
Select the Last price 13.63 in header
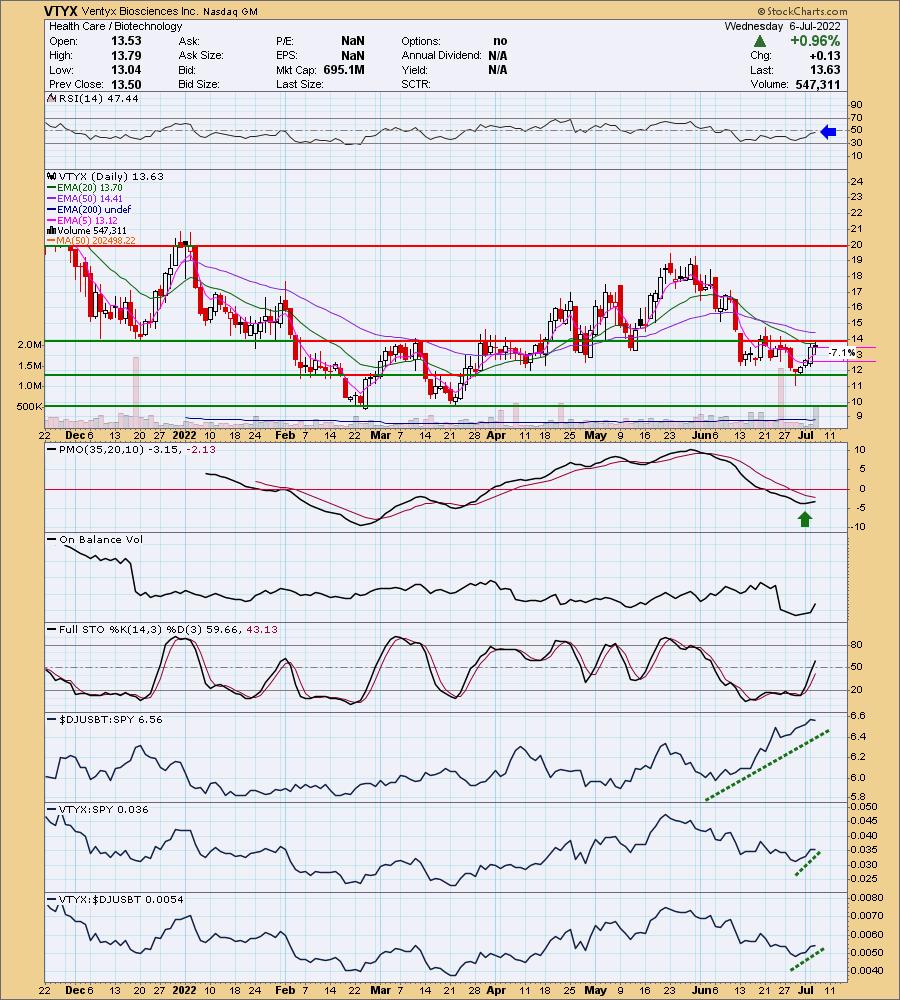(x=825, y=70)
